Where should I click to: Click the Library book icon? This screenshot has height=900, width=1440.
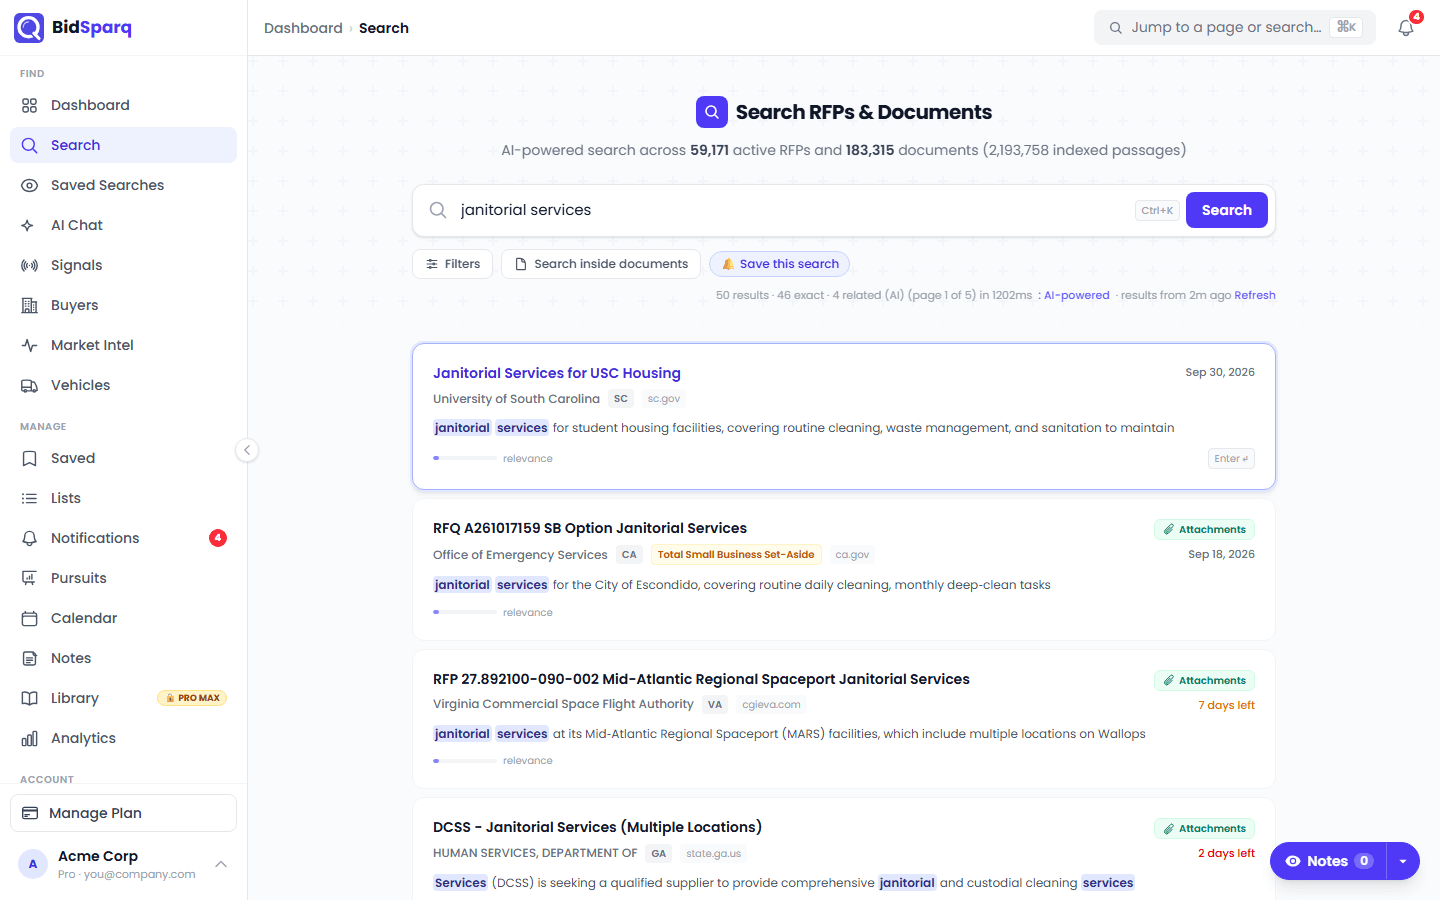point(29,698)
